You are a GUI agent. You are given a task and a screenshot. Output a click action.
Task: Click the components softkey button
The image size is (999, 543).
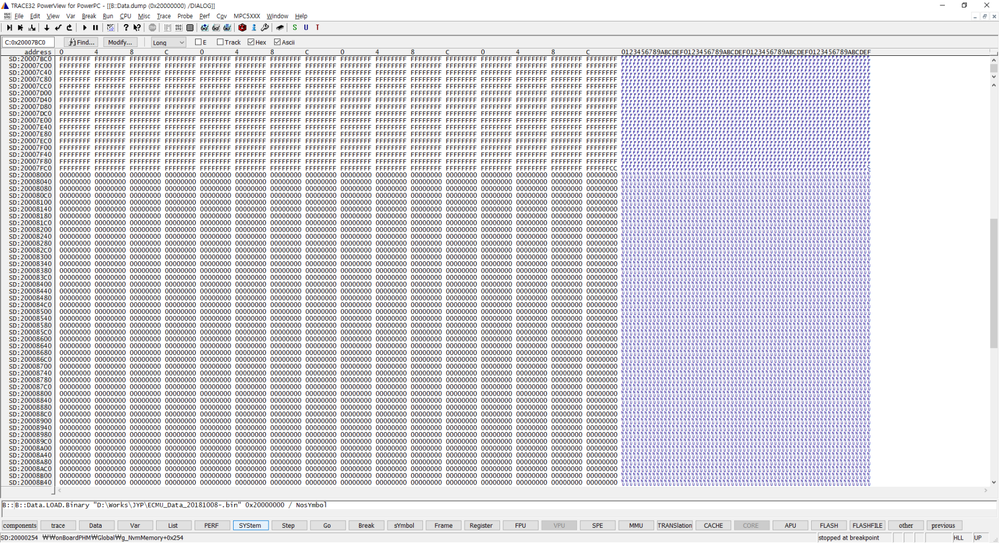(20, 525)
